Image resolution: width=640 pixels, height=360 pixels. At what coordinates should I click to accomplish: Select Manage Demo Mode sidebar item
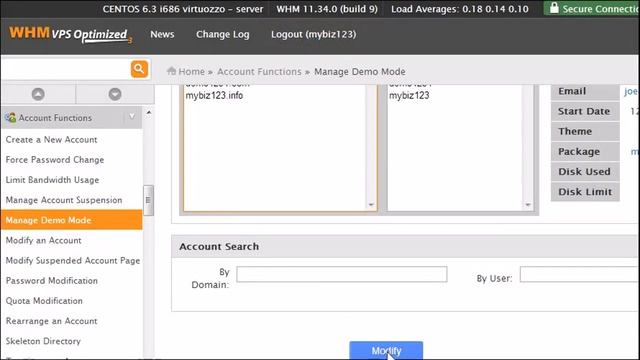pyautogui.click(x=71, y=220)
